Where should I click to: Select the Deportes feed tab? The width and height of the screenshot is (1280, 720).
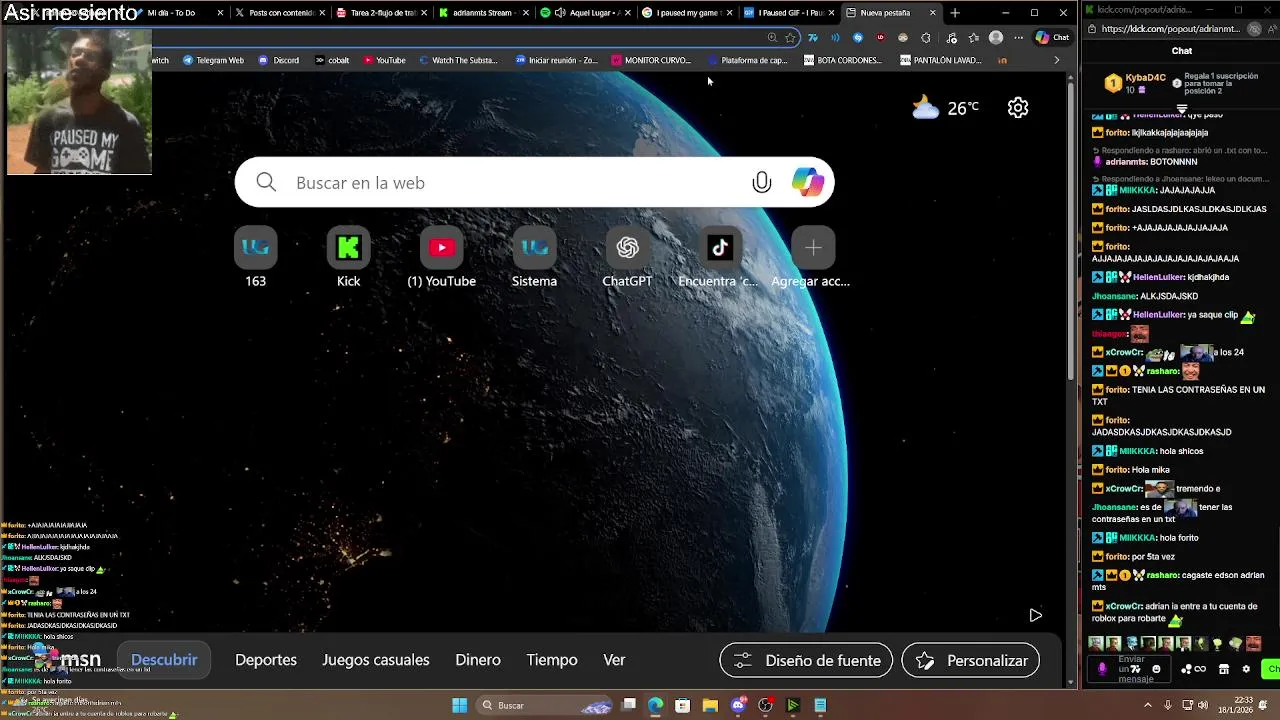(266, 660)
